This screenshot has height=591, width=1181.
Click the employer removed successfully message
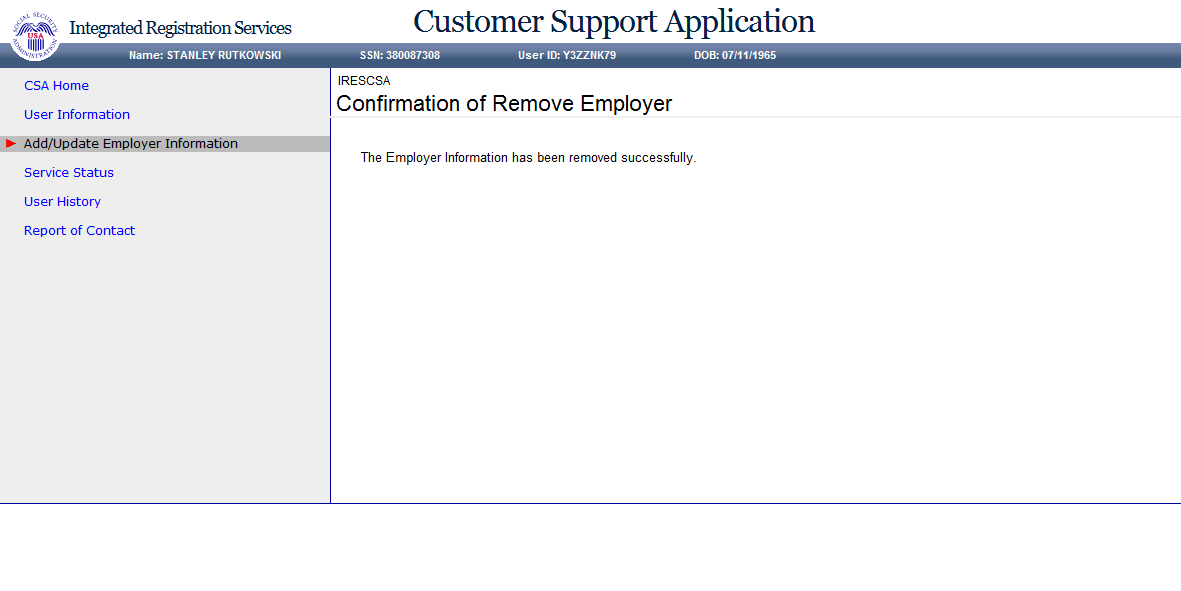[529, 157]
